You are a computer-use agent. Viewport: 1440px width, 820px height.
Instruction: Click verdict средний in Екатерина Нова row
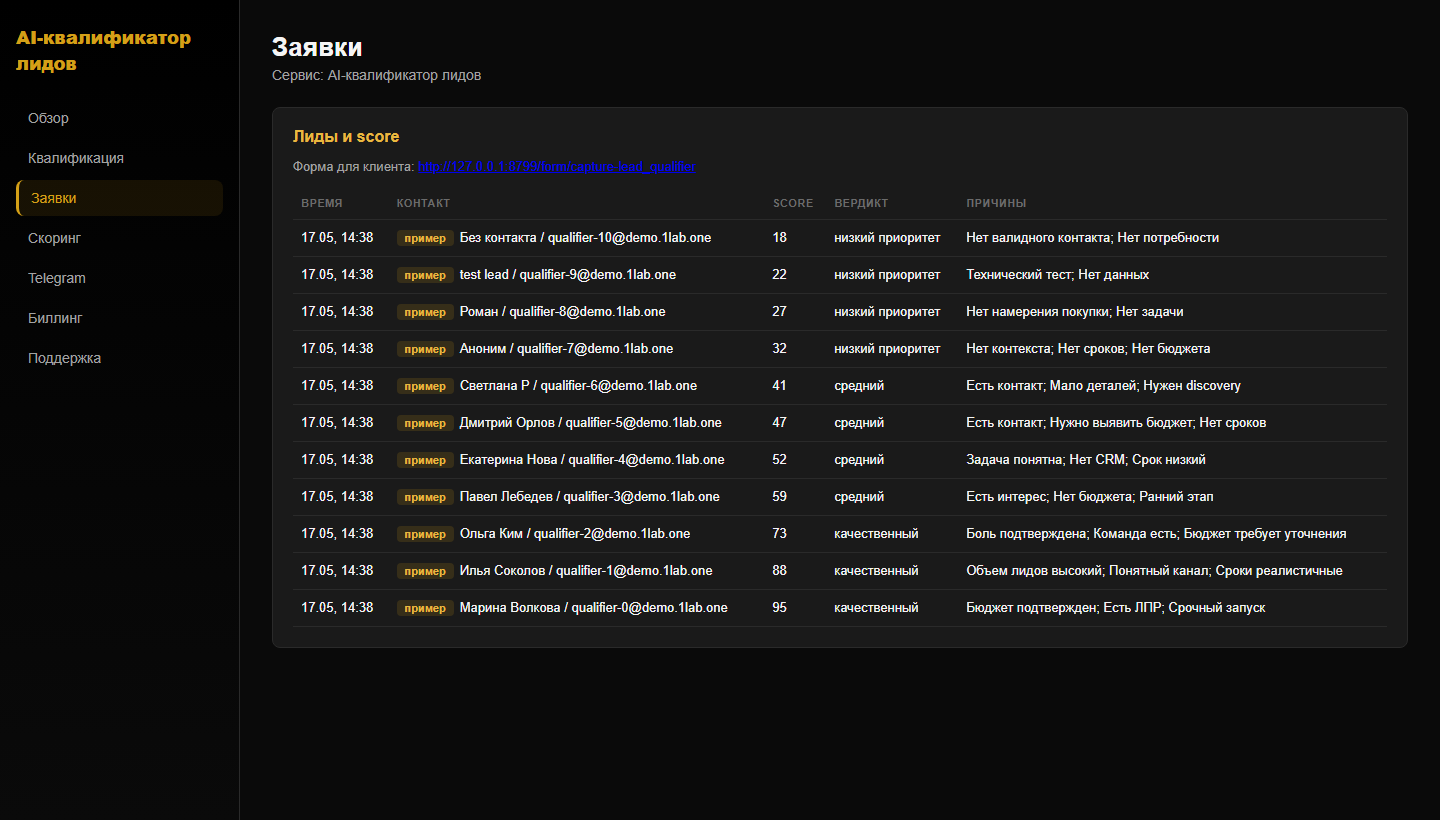coord(859,460)
